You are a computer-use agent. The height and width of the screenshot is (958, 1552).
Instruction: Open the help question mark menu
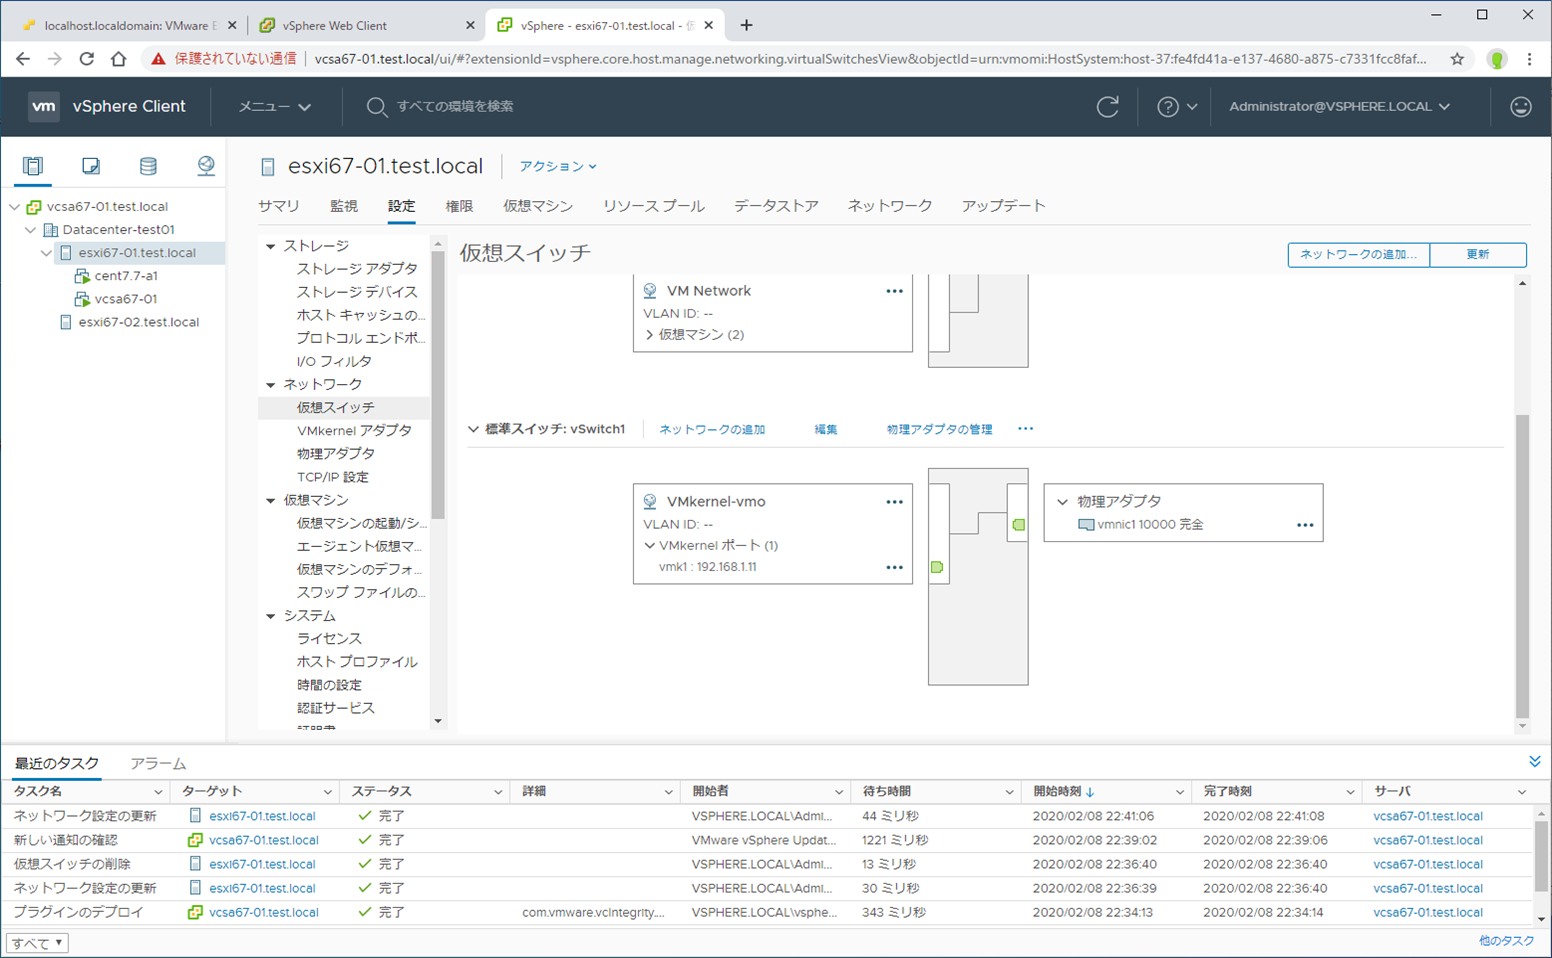[1177, 106]
